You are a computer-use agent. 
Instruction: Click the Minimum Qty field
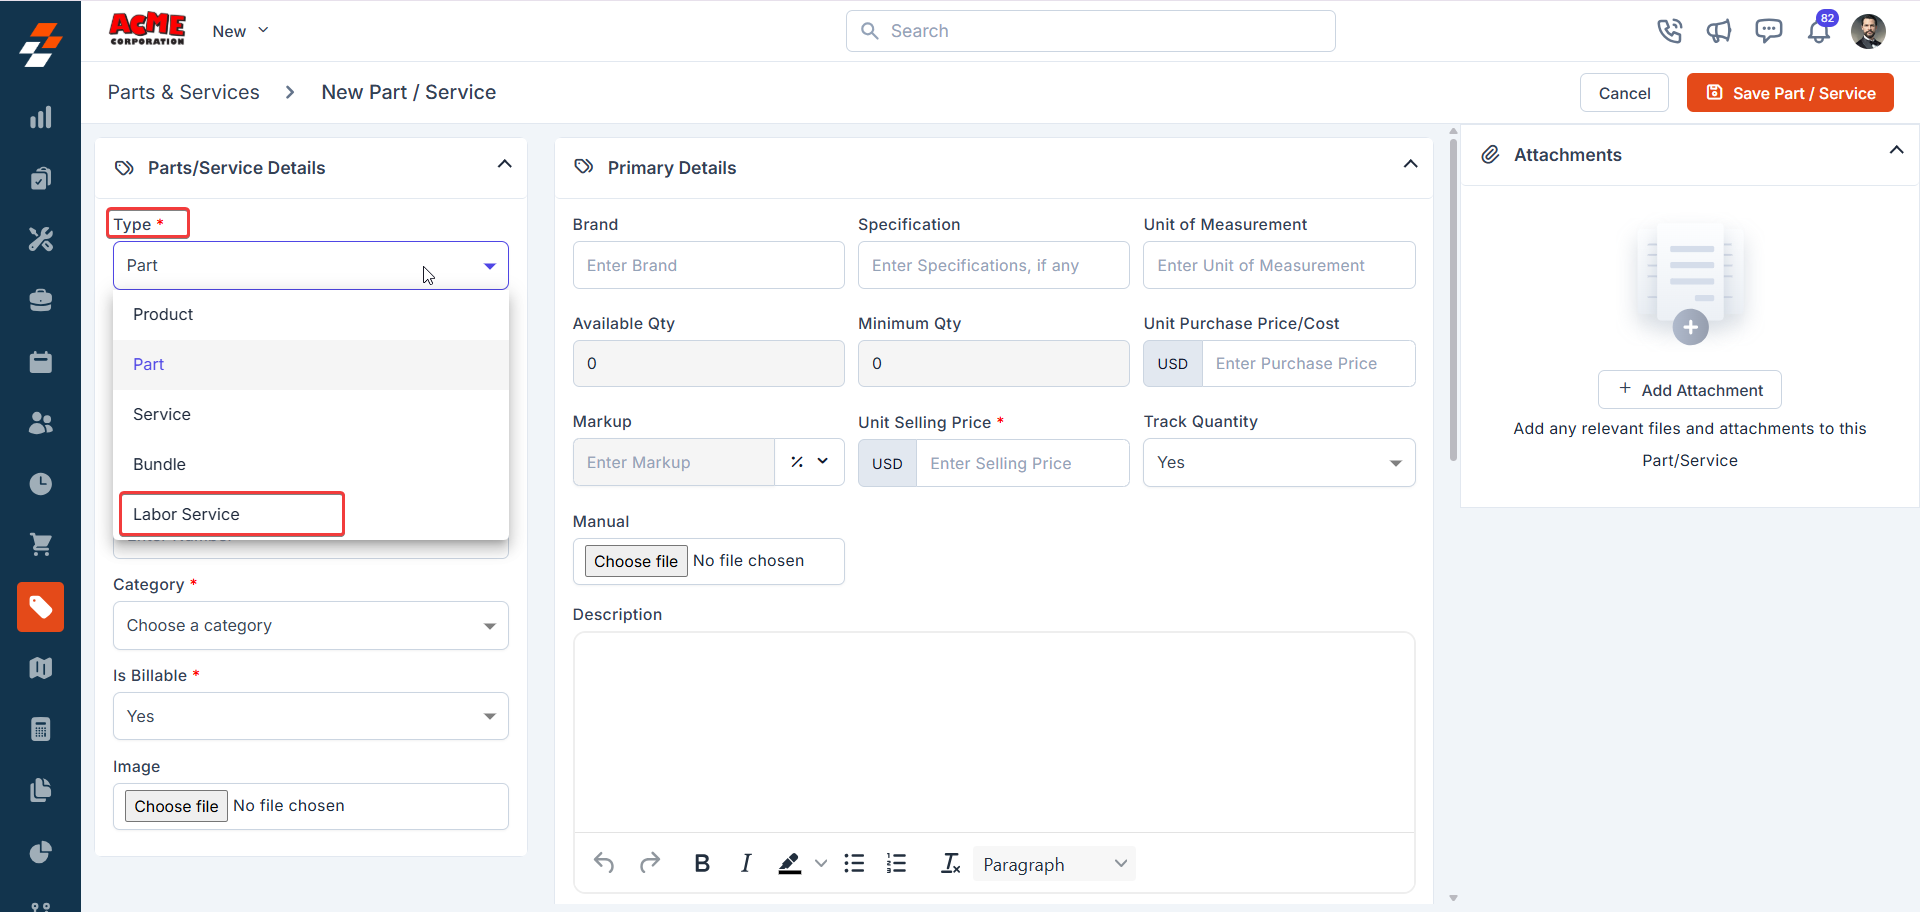pyautogui.click(x=994, y=364)
